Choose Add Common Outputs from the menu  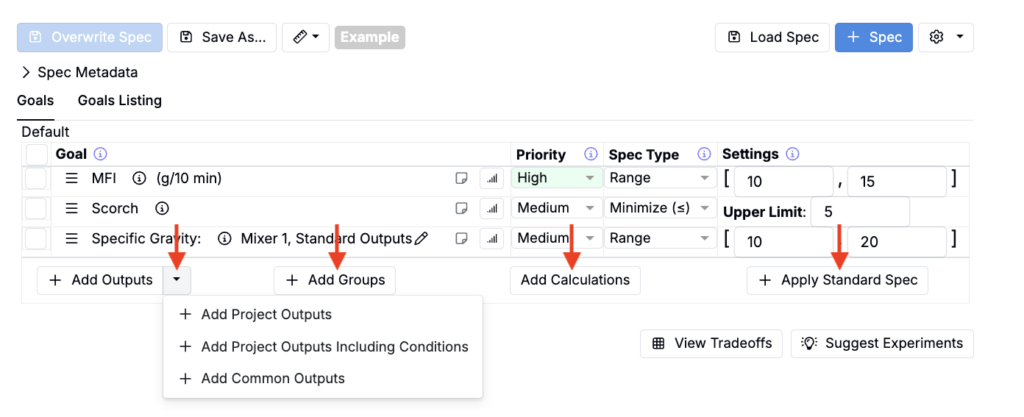click(272, 378)
